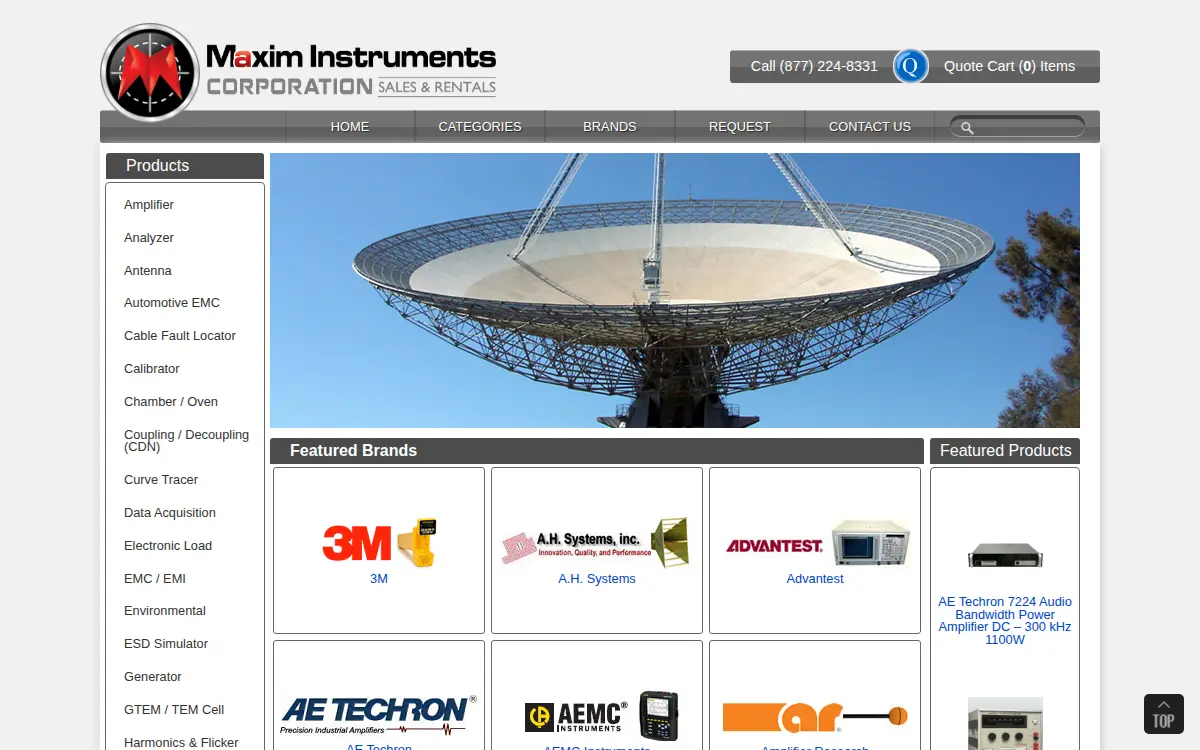
Task: Click the A.H. Systems brand logo
Action: pos(596,543)
